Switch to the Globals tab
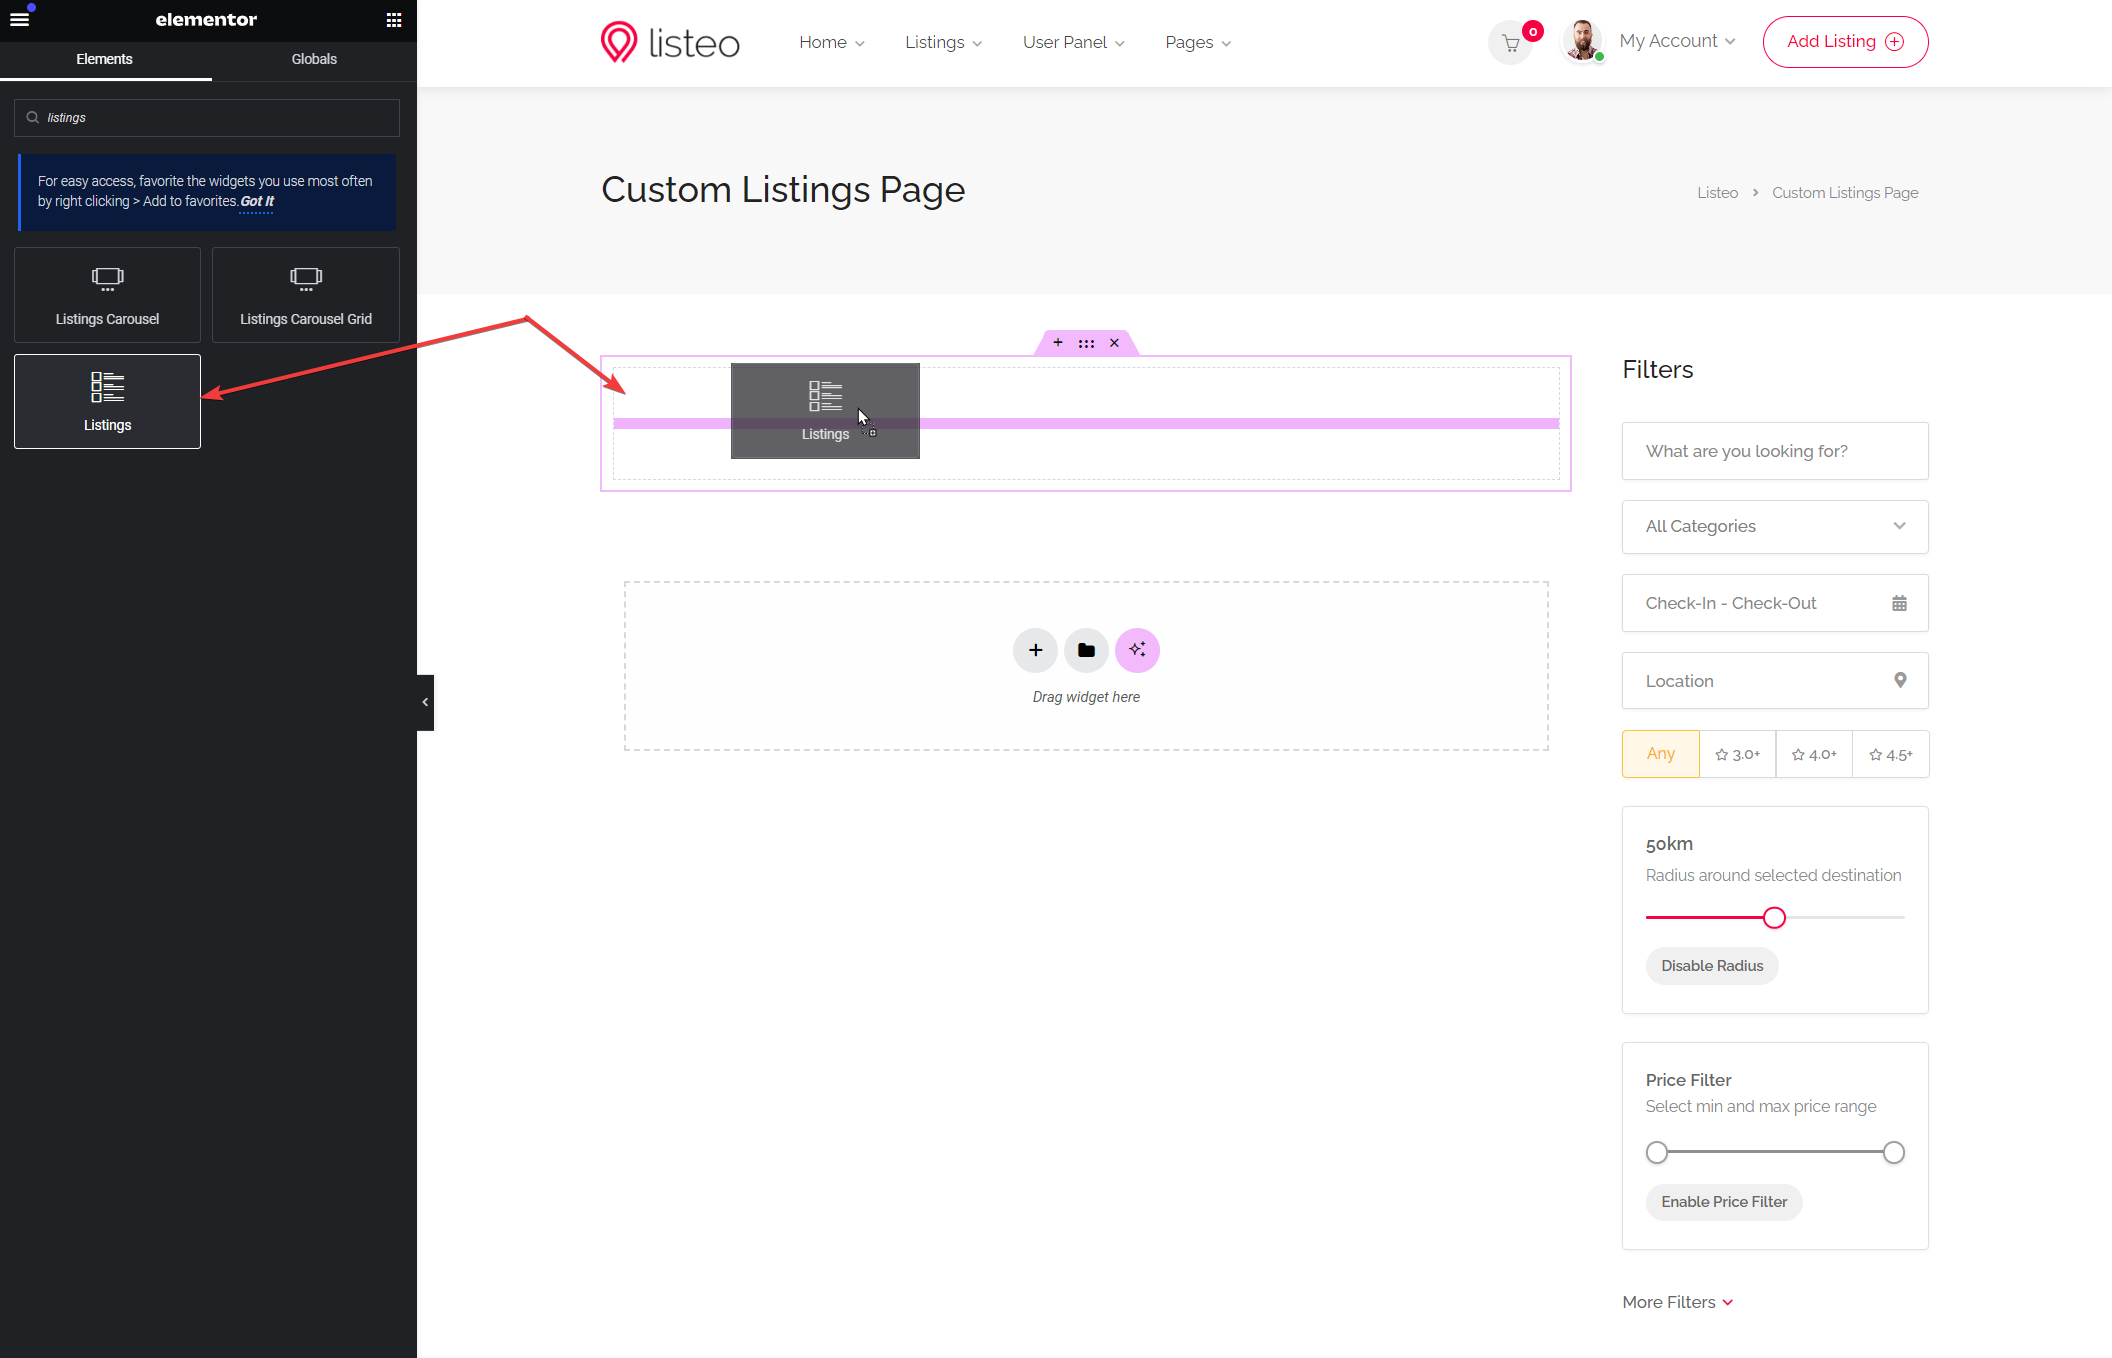The width and height of the screenshot is (2112, 1358). (x=314, y=59)
